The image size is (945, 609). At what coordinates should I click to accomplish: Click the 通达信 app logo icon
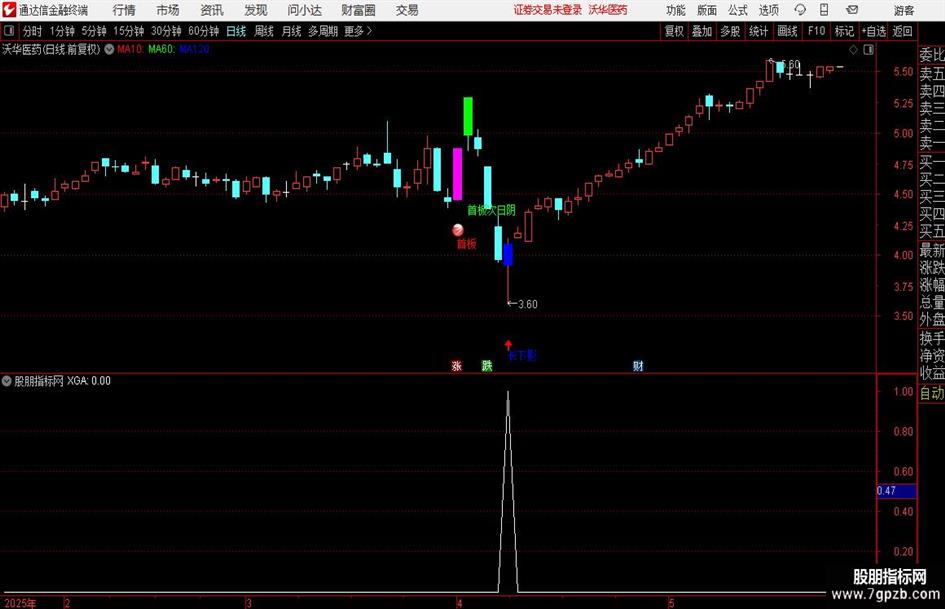tap(9, 10)
